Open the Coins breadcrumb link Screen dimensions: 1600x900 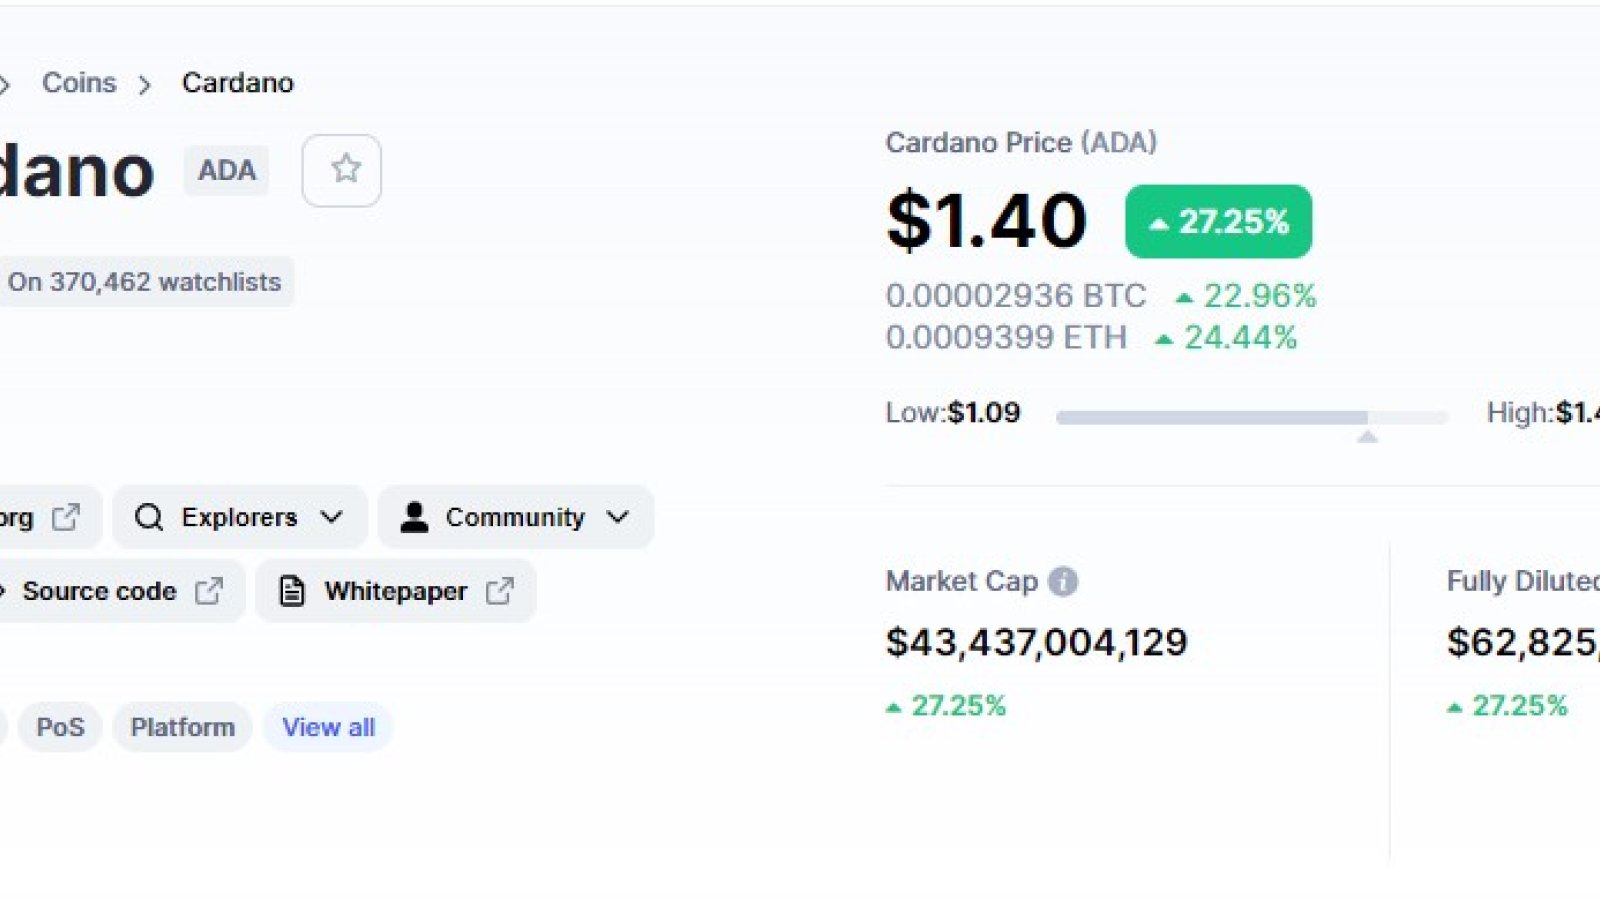coord(79,83)
